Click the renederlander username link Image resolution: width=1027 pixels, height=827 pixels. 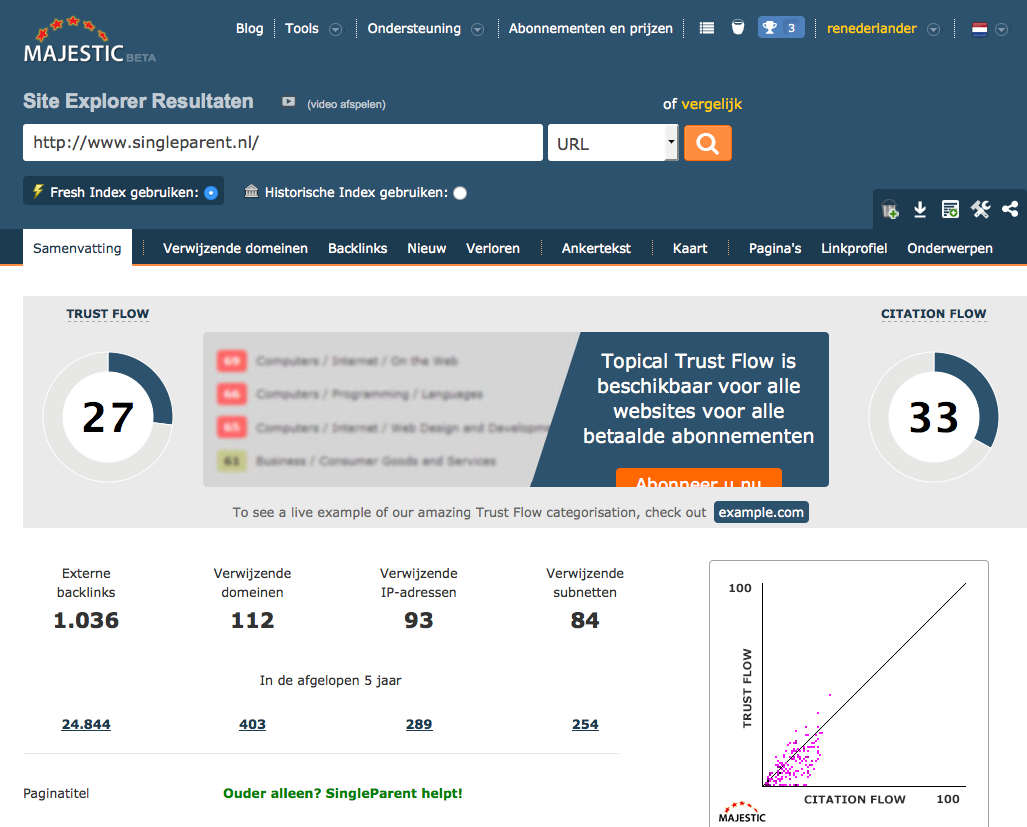(x=872, y=28)
